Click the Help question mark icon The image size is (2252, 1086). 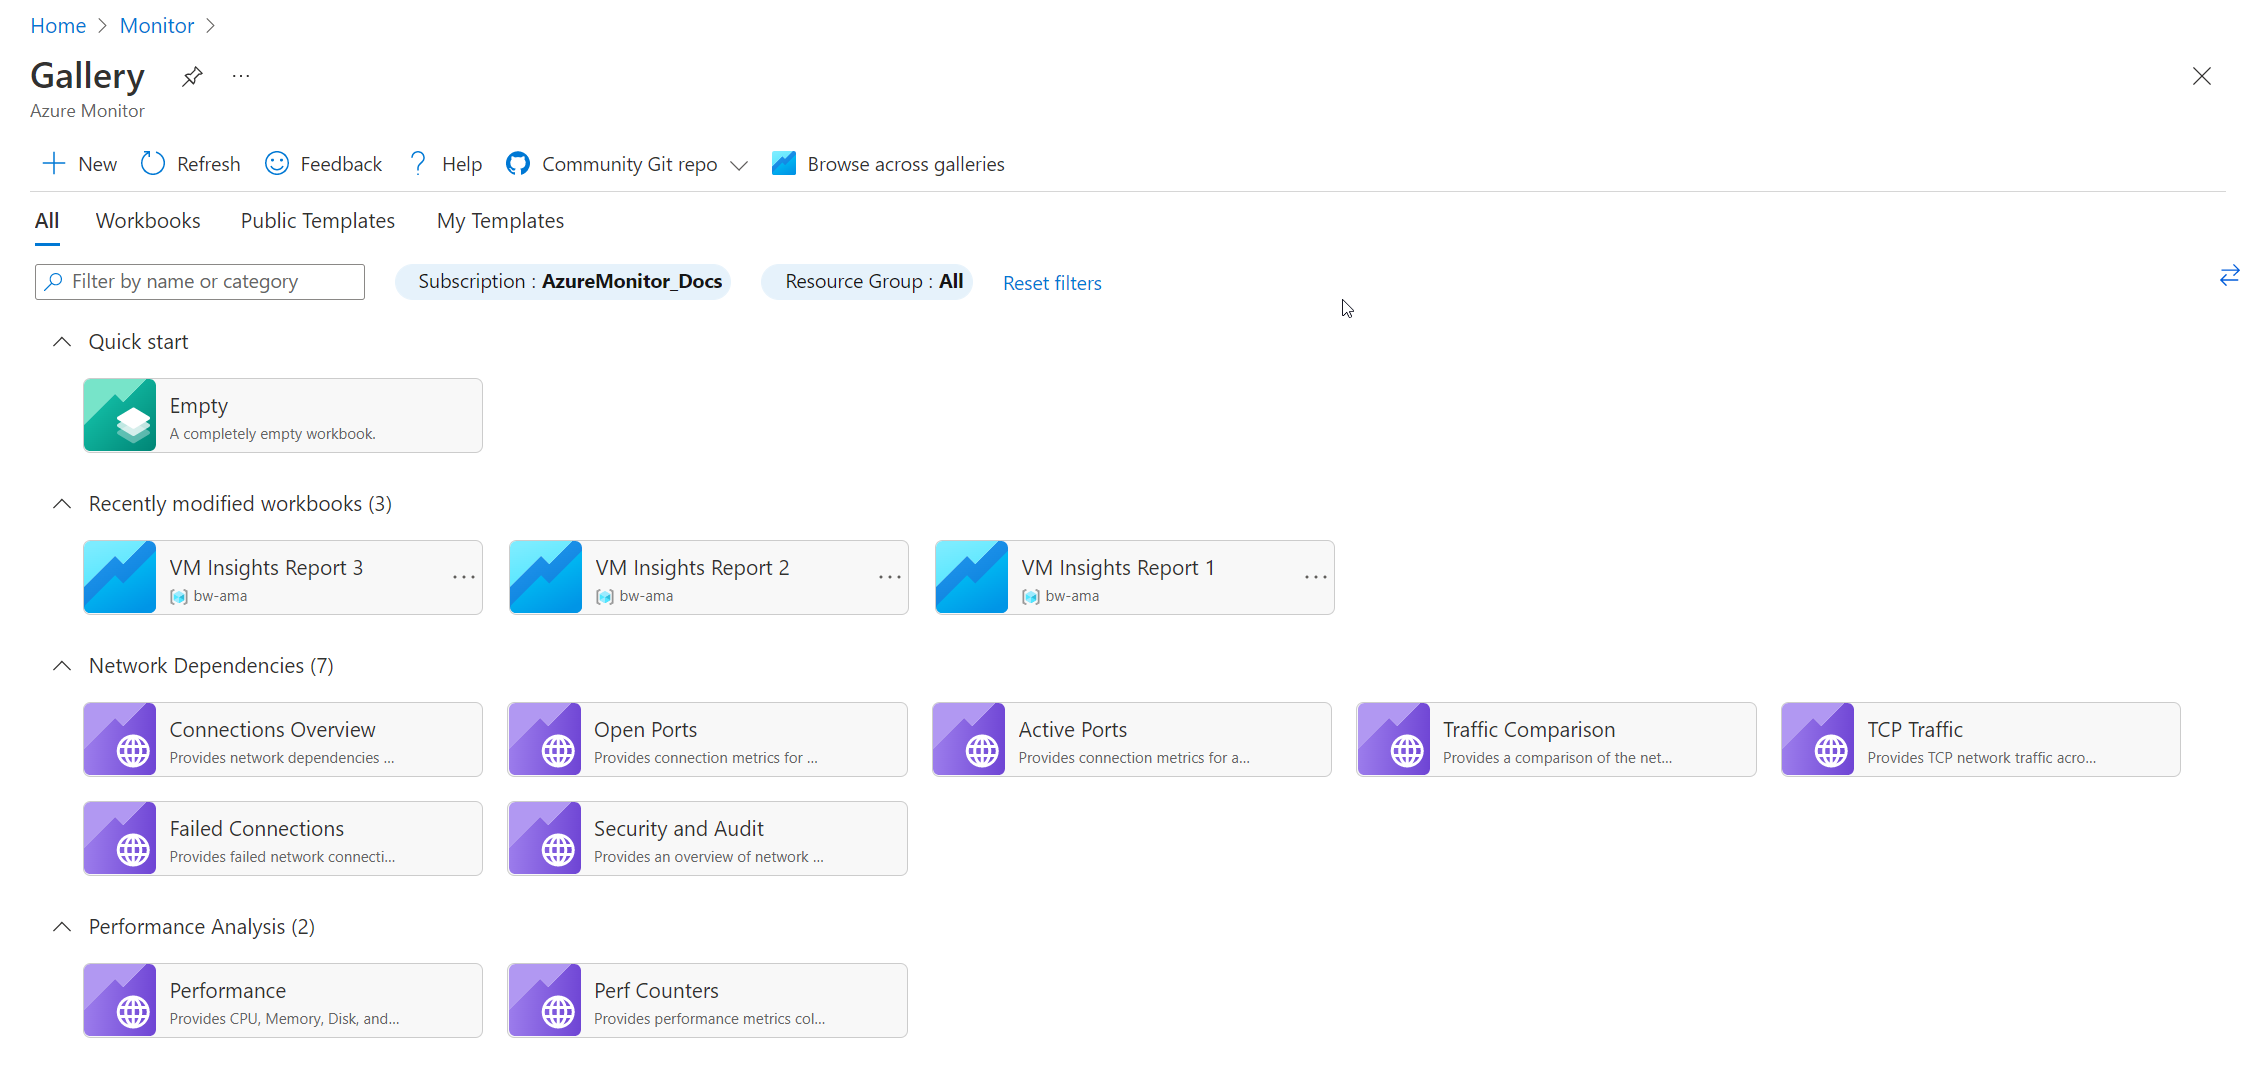click(416, 163)
